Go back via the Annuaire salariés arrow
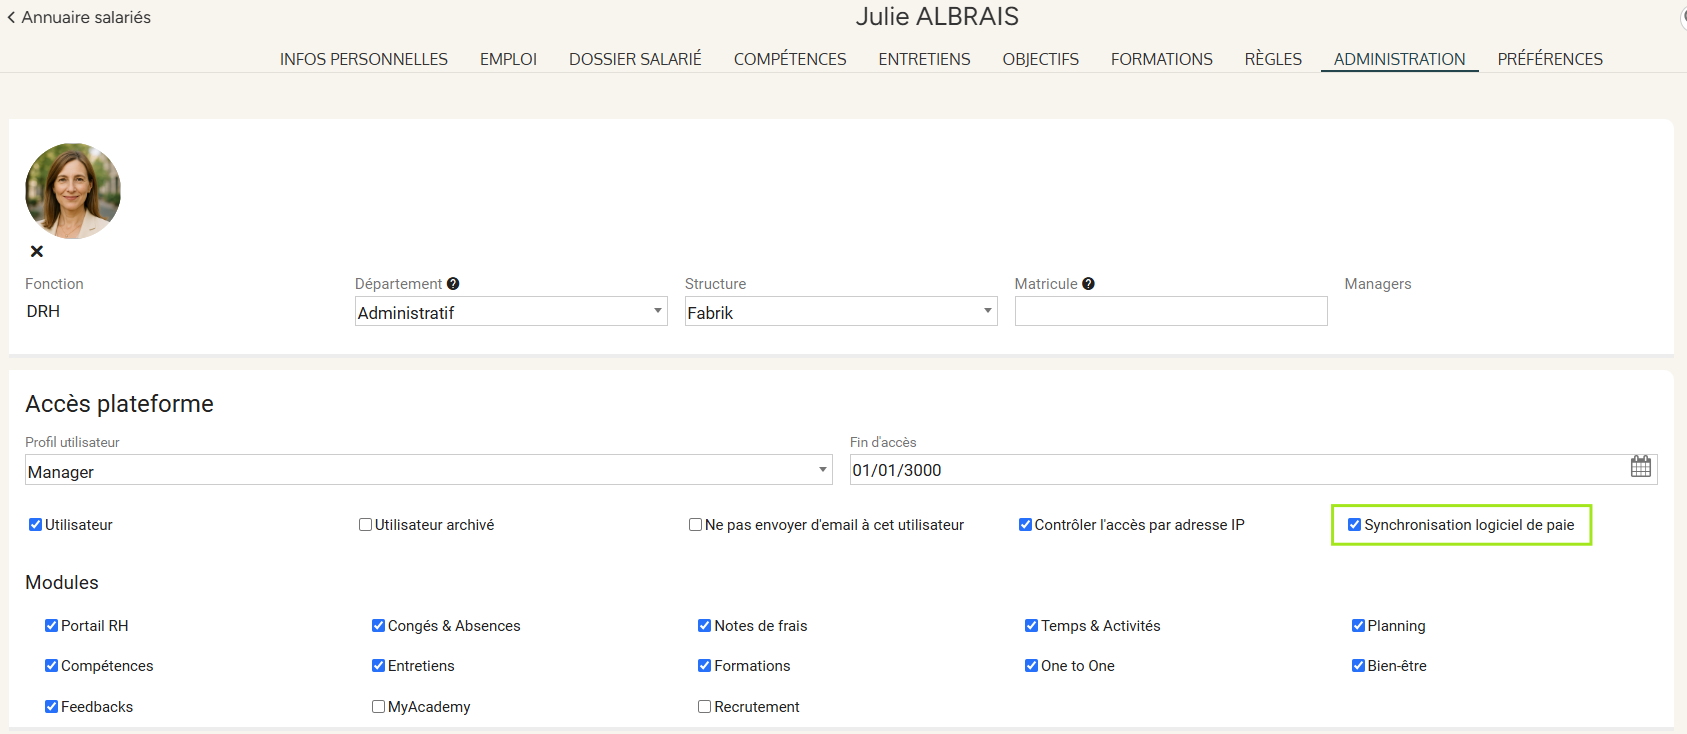The image size is (1687, 734). click(12, 17)
